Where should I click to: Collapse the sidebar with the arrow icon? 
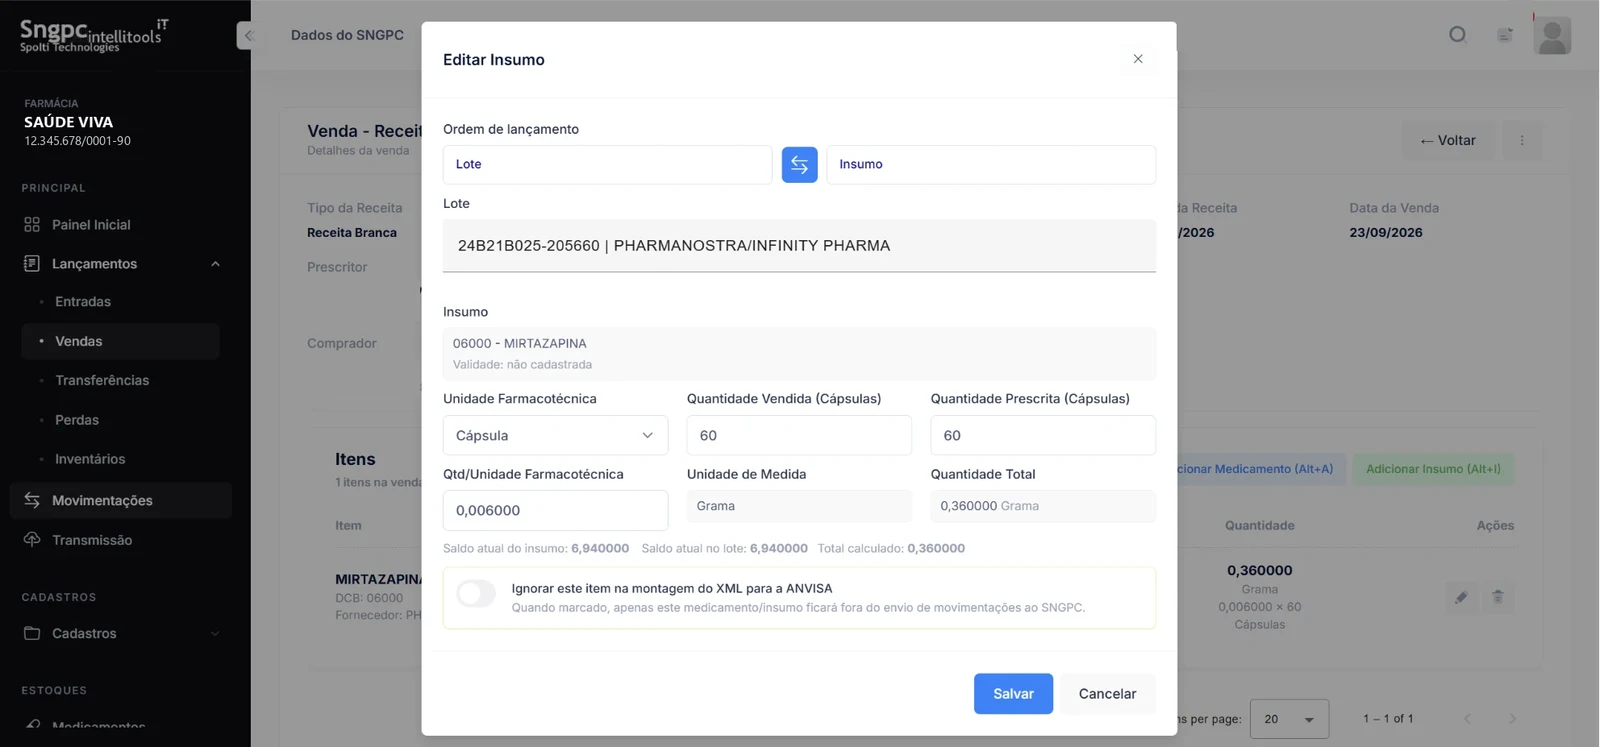(247, 35)
